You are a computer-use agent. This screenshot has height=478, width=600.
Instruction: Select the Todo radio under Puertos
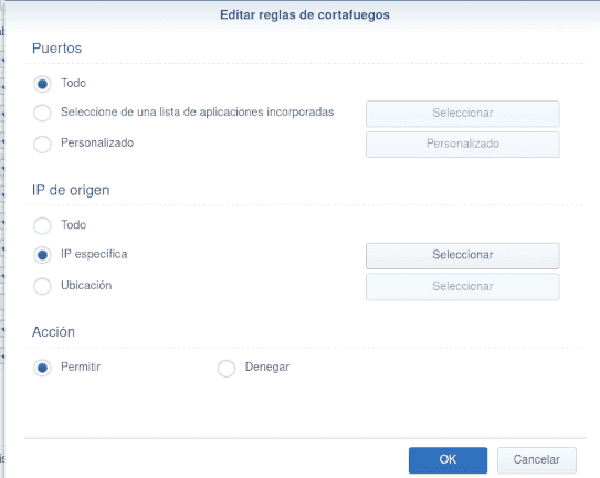[42, 84]
